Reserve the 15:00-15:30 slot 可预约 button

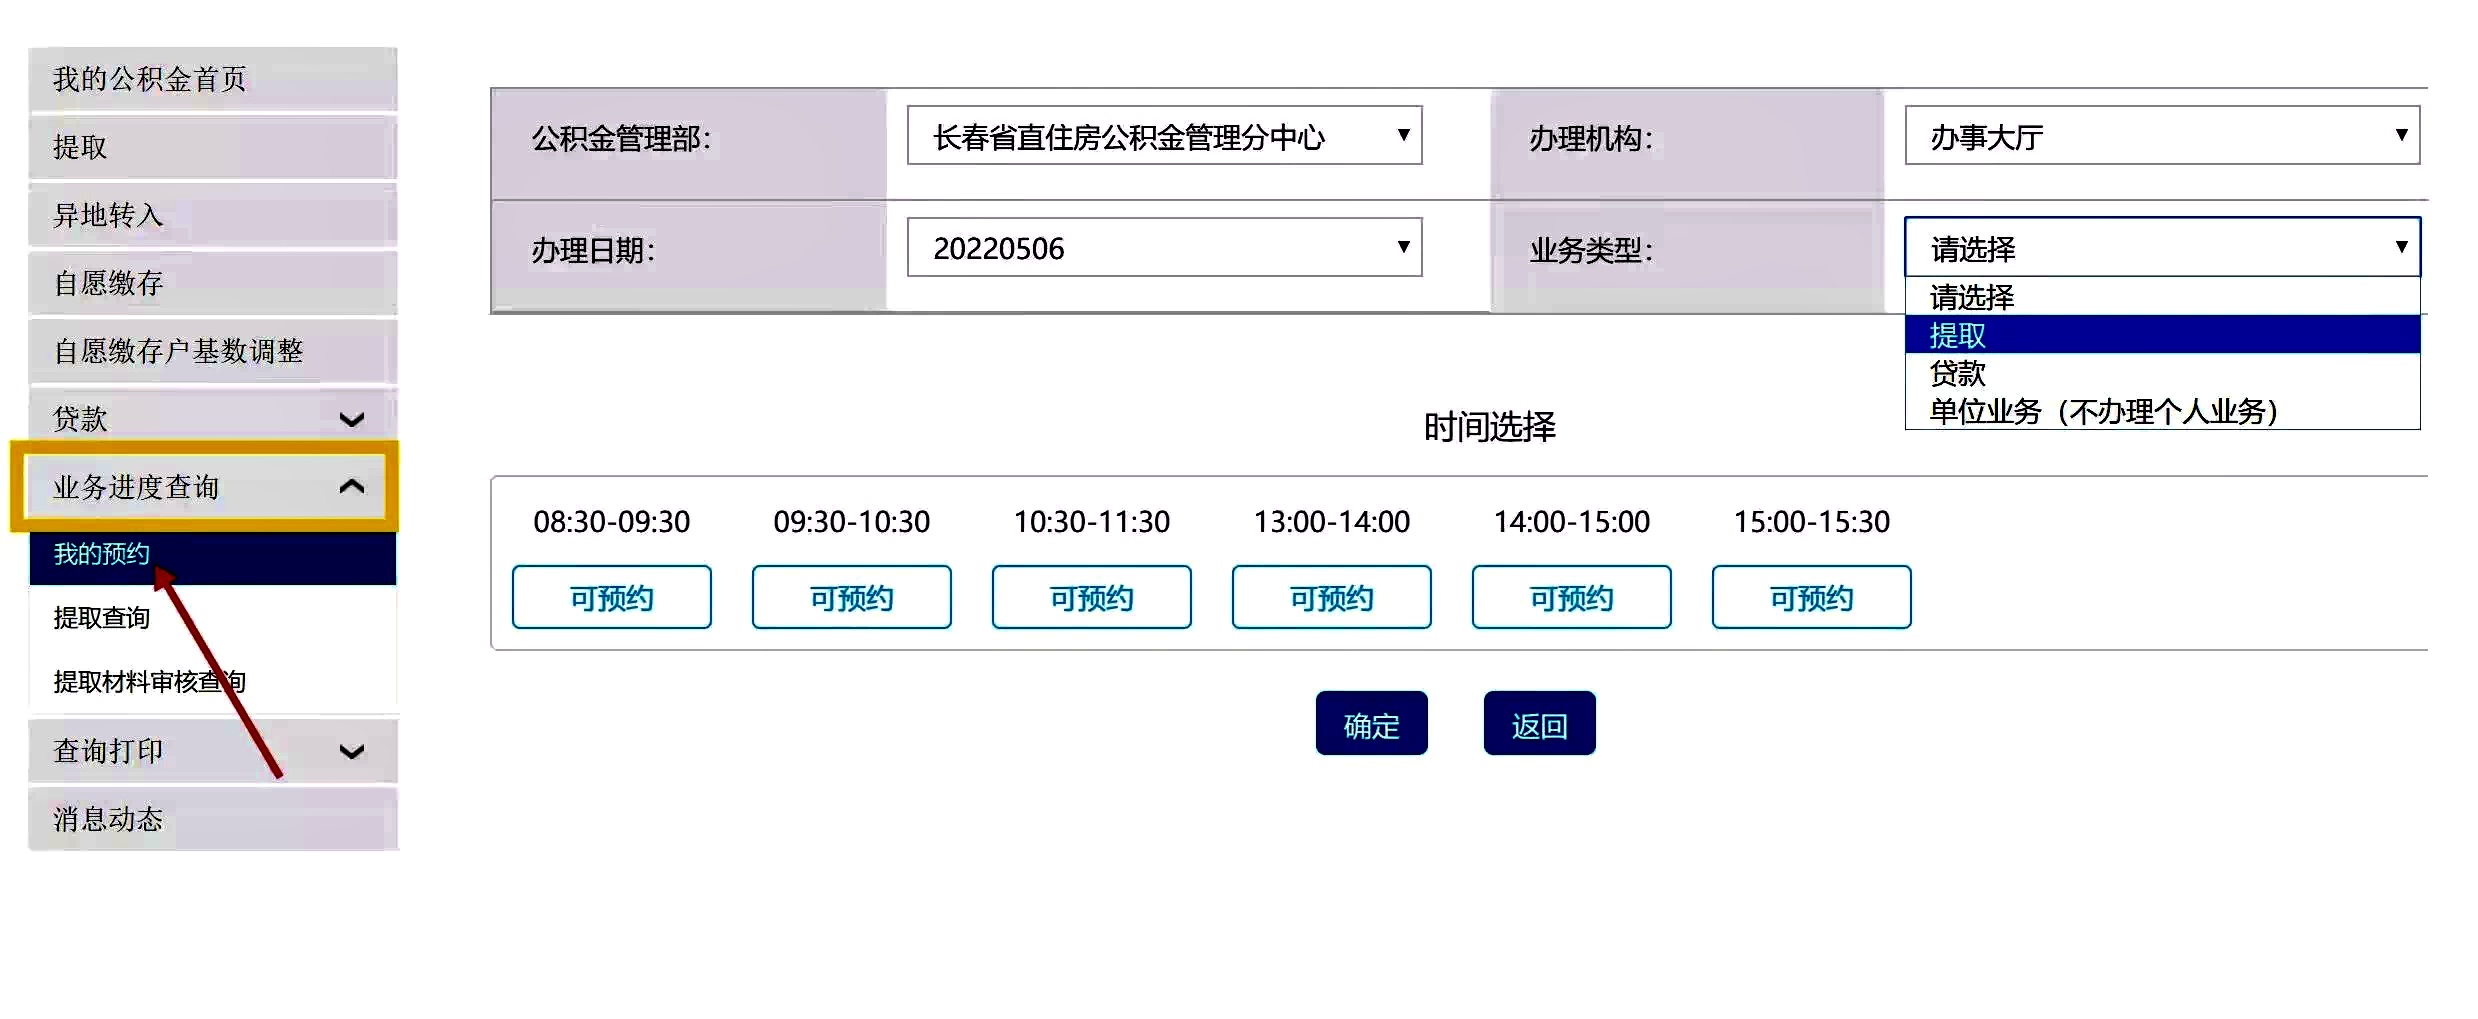tap(1812, 597)
